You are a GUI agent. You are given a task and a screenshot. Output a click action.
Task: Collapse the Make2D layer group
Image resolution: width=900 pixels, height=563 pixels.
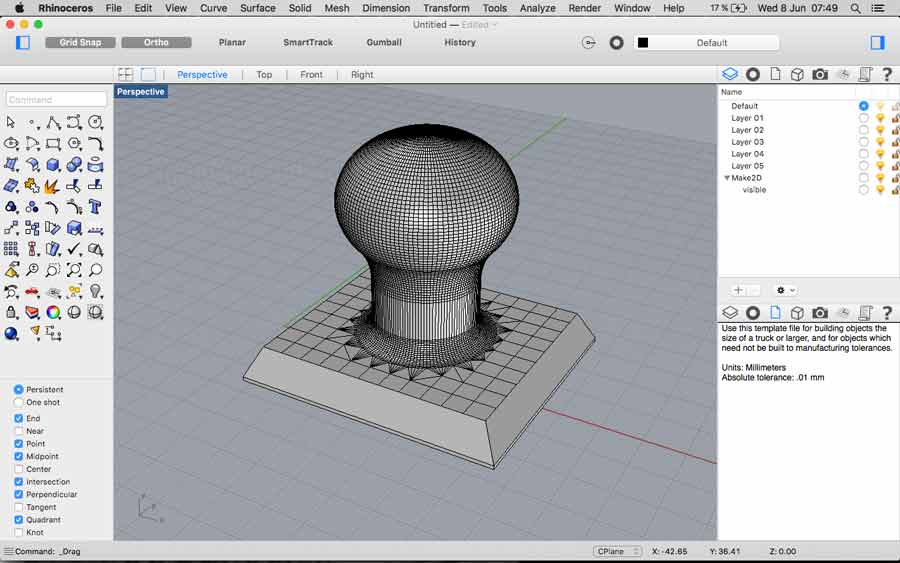[x=727, y=178]
